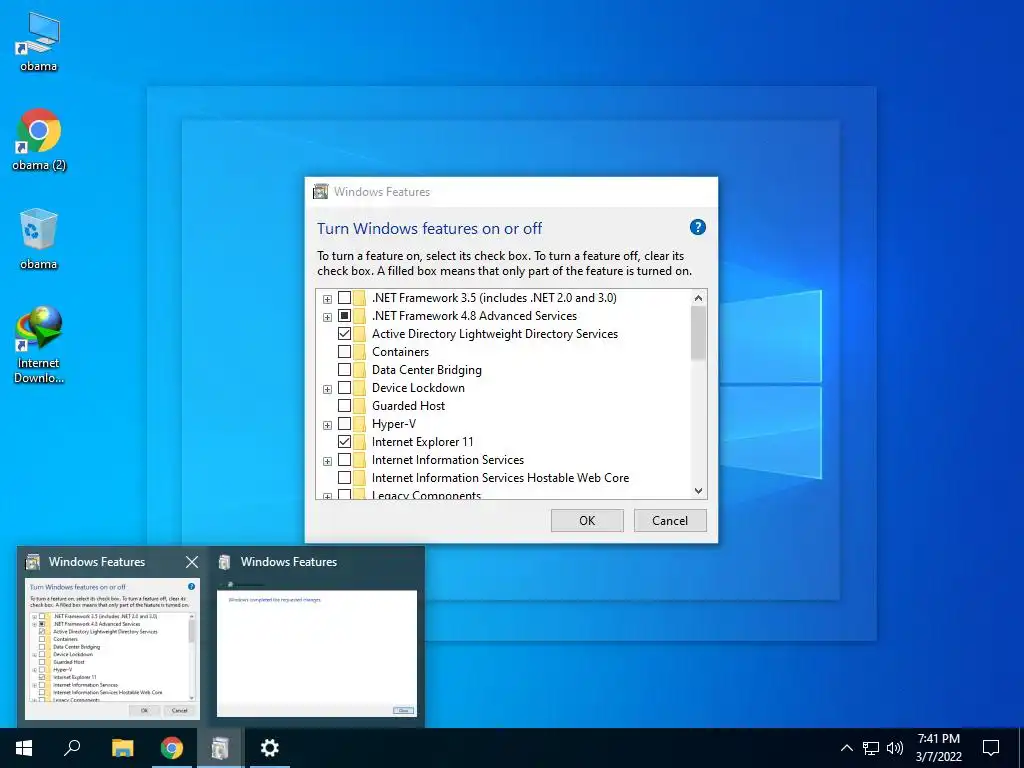Enable .NET Framework 3.5 checkbox
Image resolution: width=1024 pixels, height=768 pixels.
(344, 298)
